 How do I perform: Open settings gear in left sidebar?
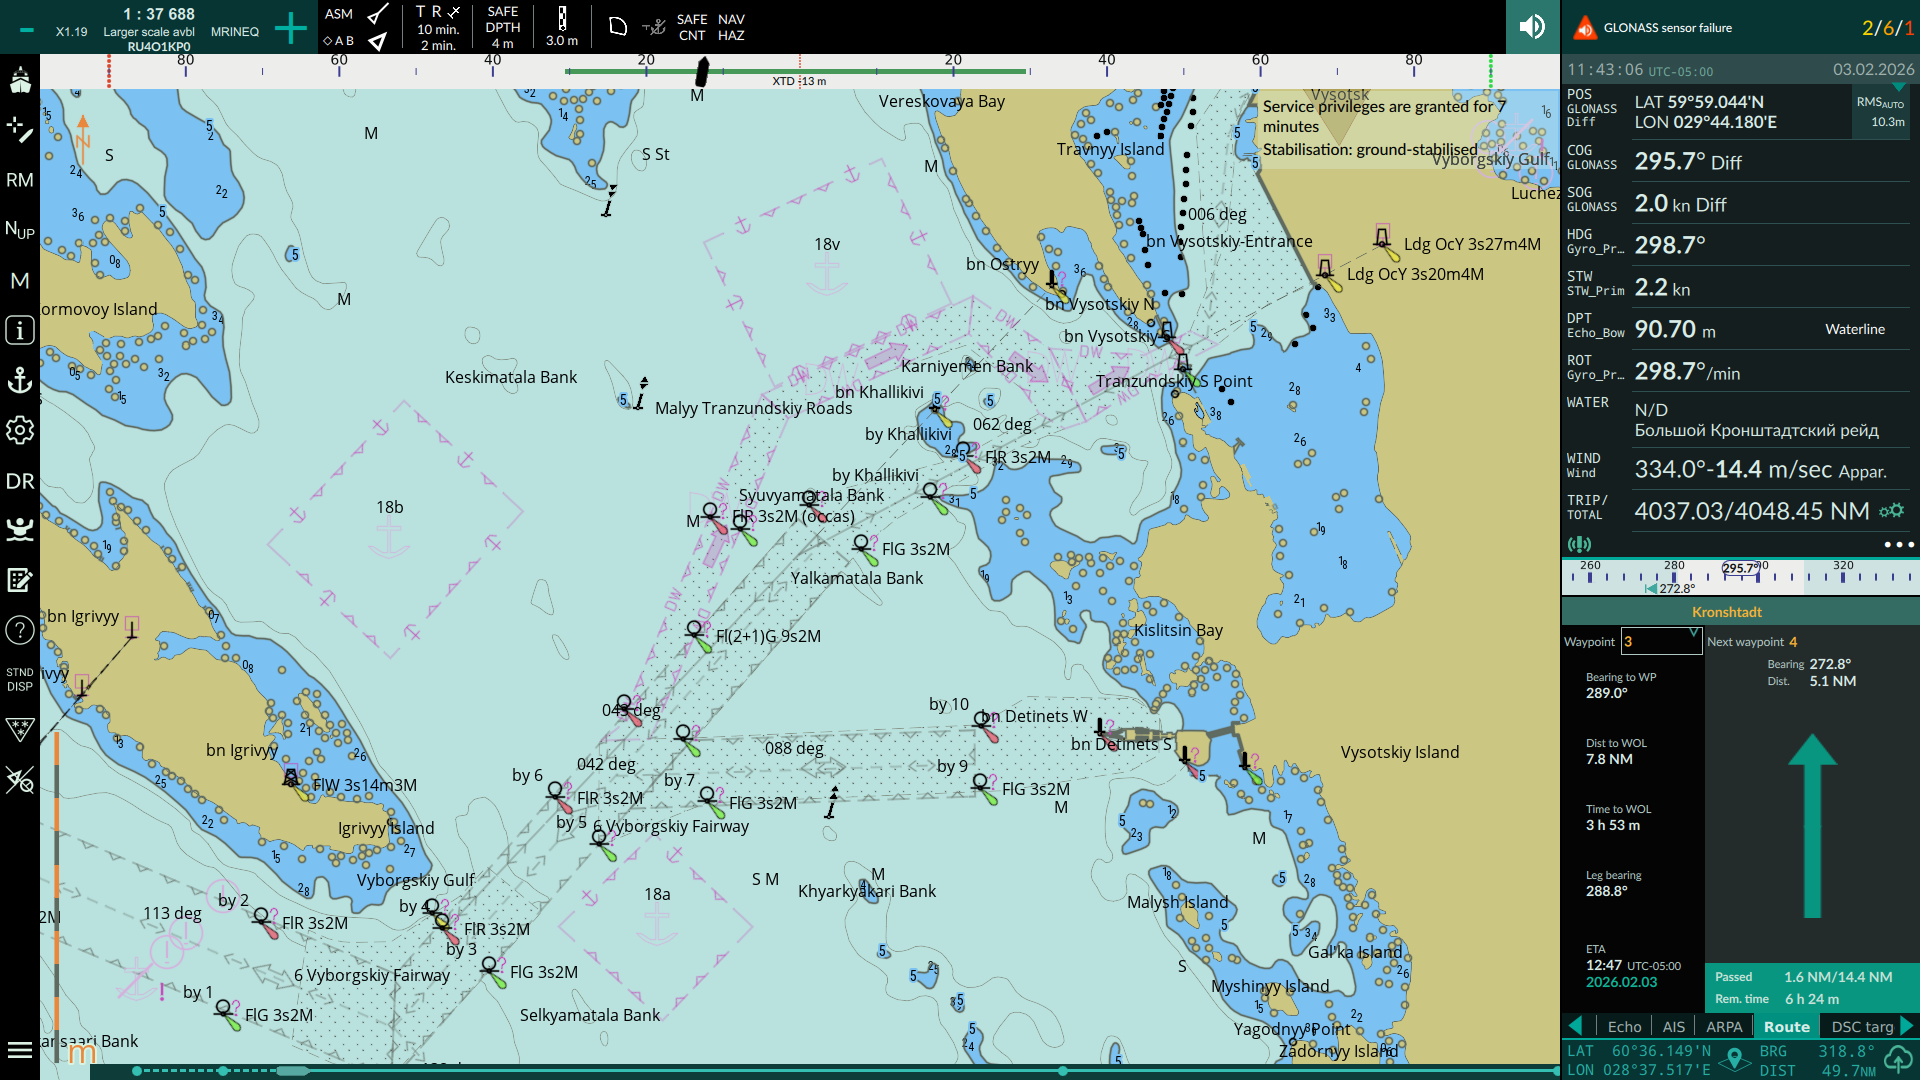click(x=20, y=430)
